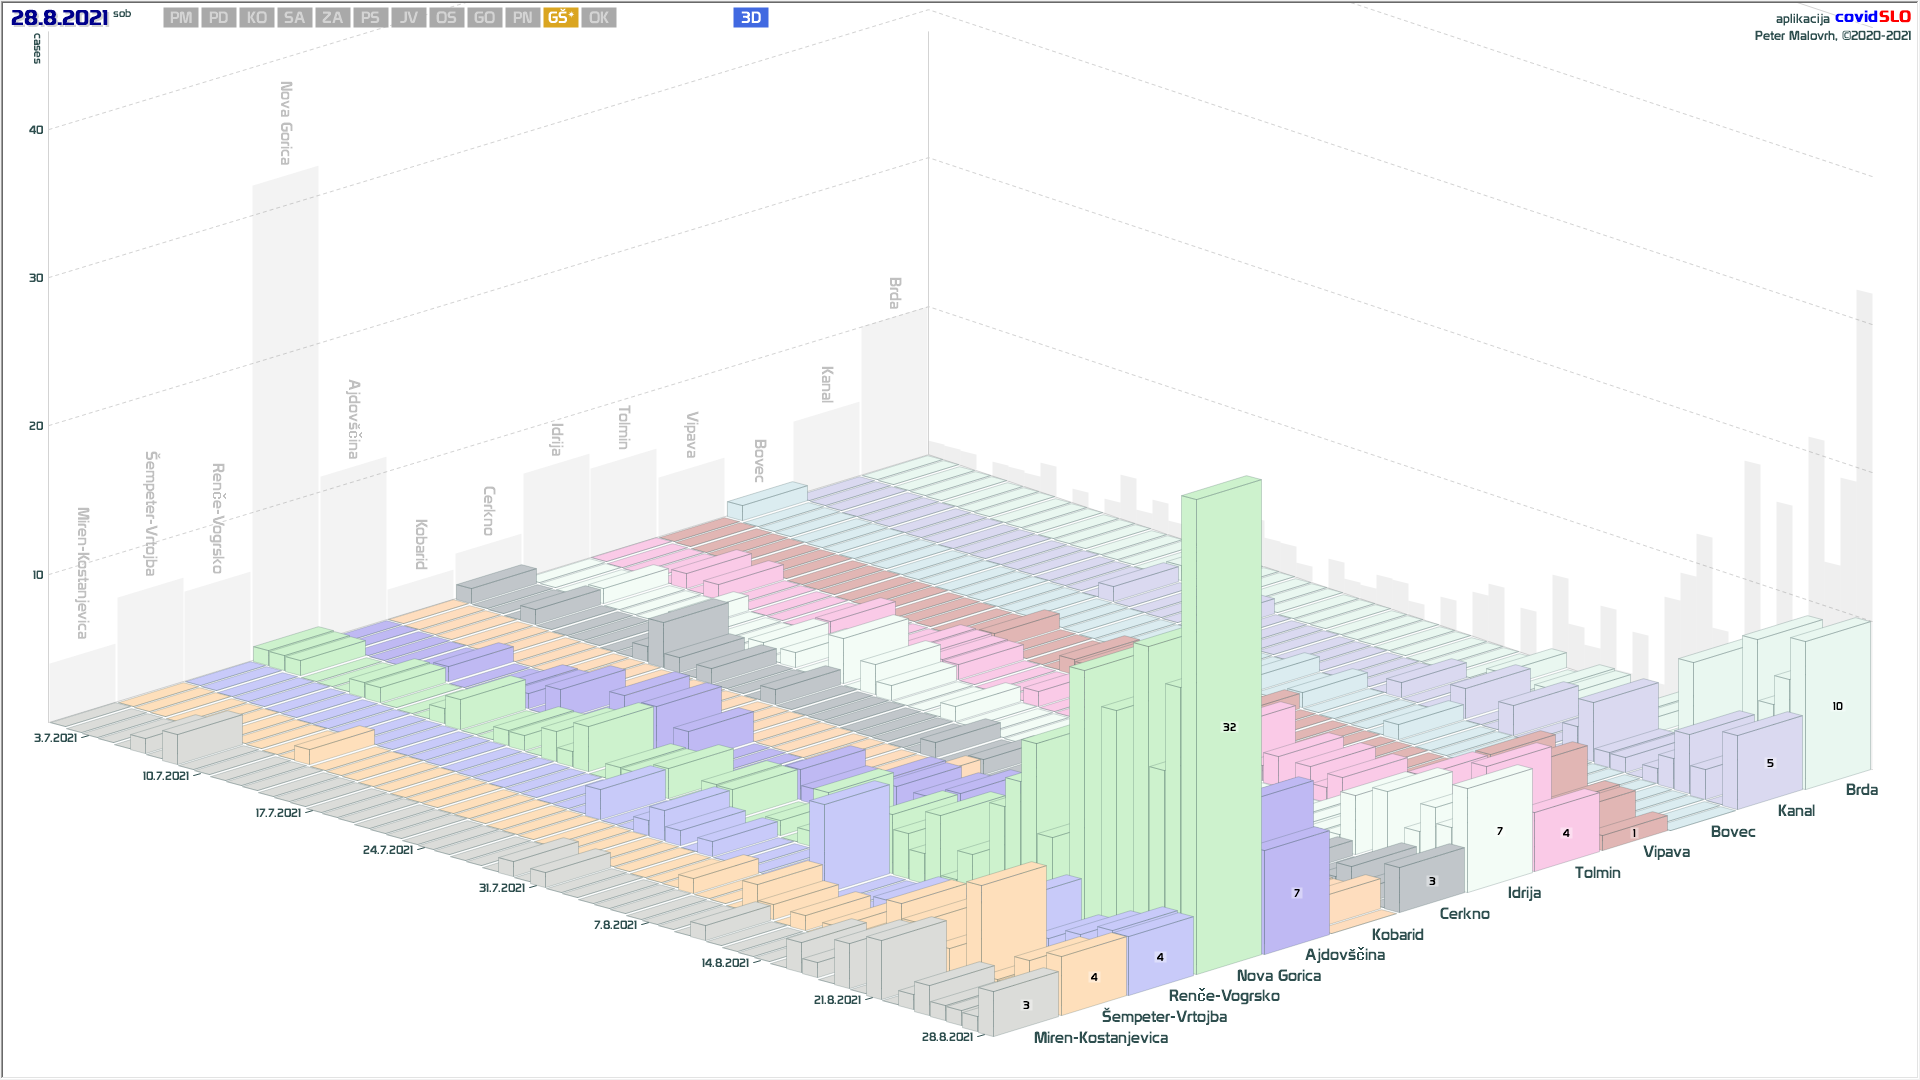Select the Ajdovščina municipality label
Image resolution: width=1920 pixels, height=1080 pixels.
tap(1344, 955)
